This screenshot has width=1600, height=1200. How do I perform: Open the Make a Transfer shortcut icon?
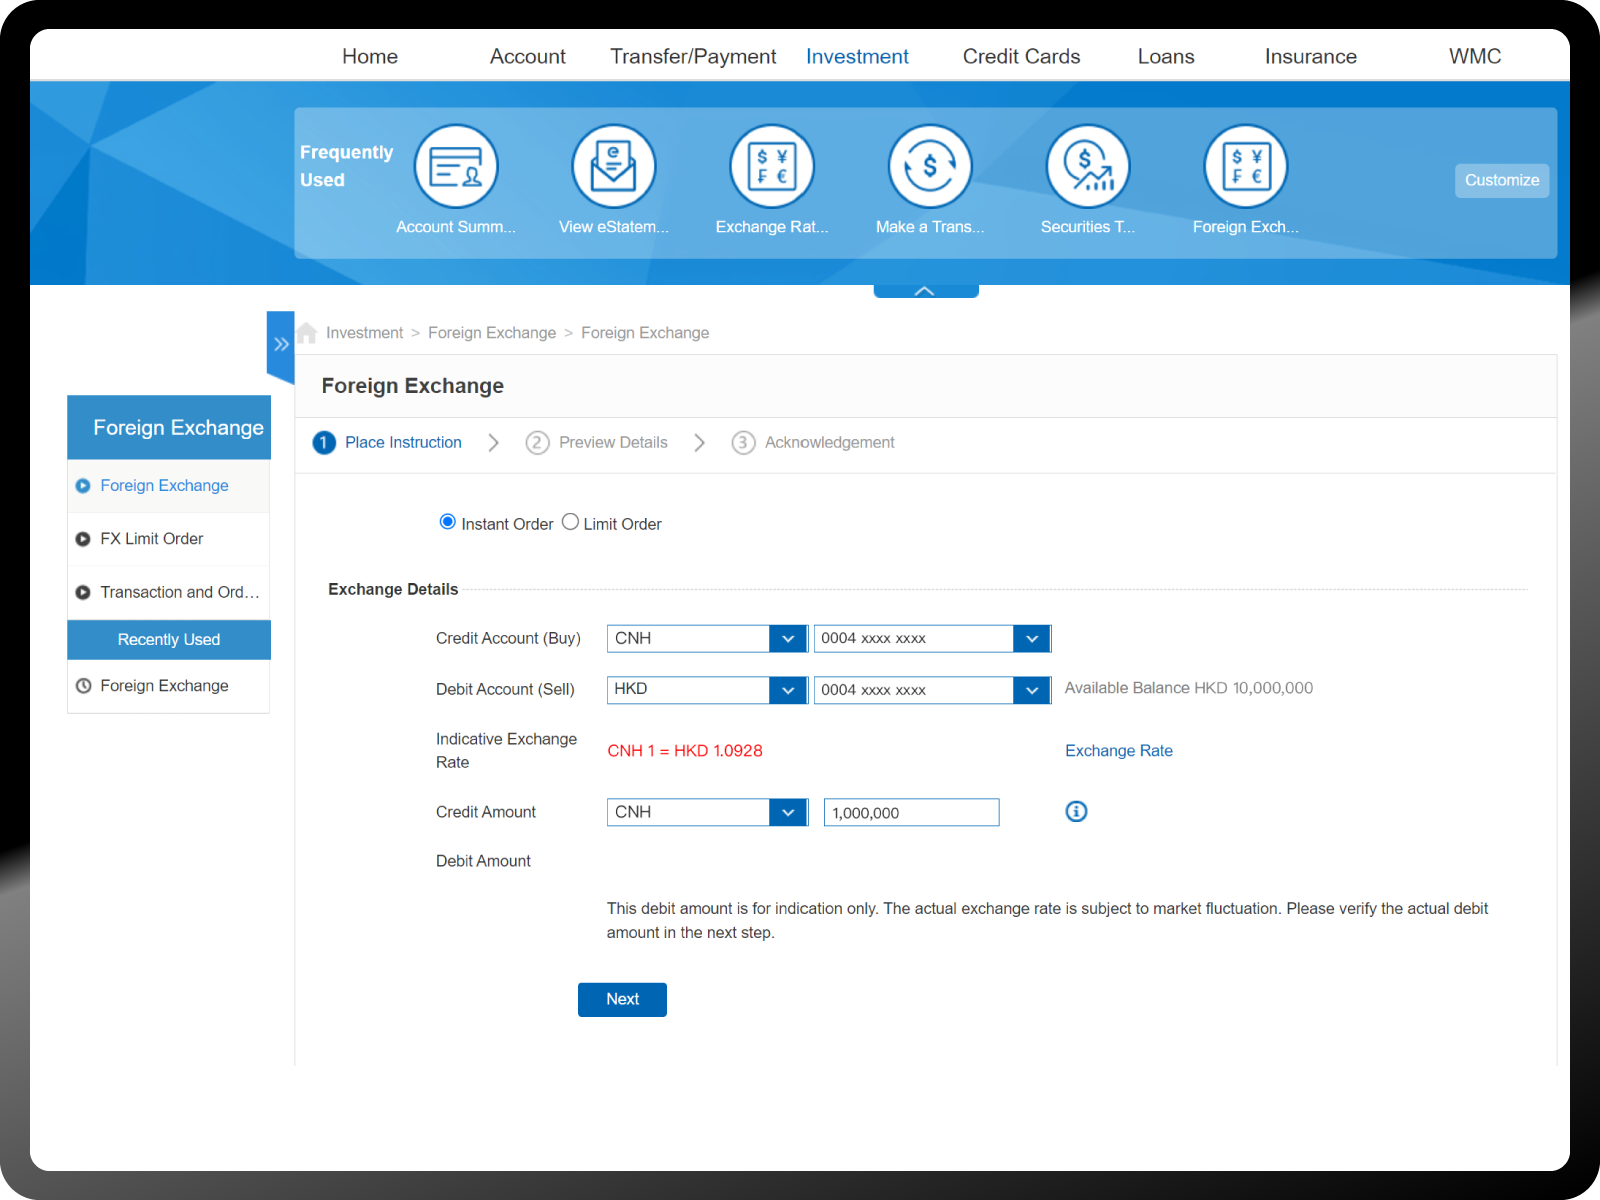[930, 166]
